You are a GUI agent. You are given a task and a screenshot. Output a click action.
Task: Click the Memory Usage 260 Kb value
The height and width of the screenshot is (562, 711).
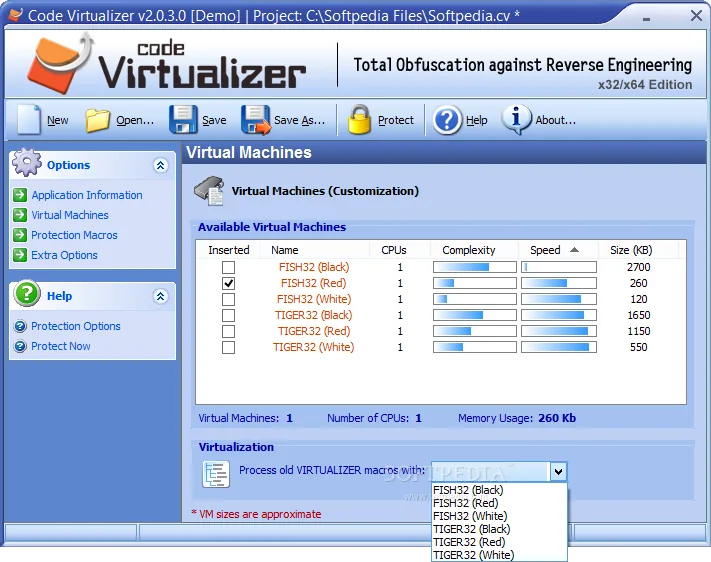coord(557,418)
